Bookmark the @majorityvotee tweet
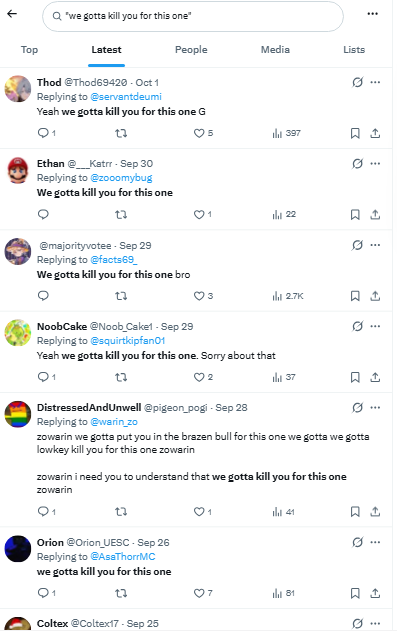The image size is (397, 633). pos(355,296)
